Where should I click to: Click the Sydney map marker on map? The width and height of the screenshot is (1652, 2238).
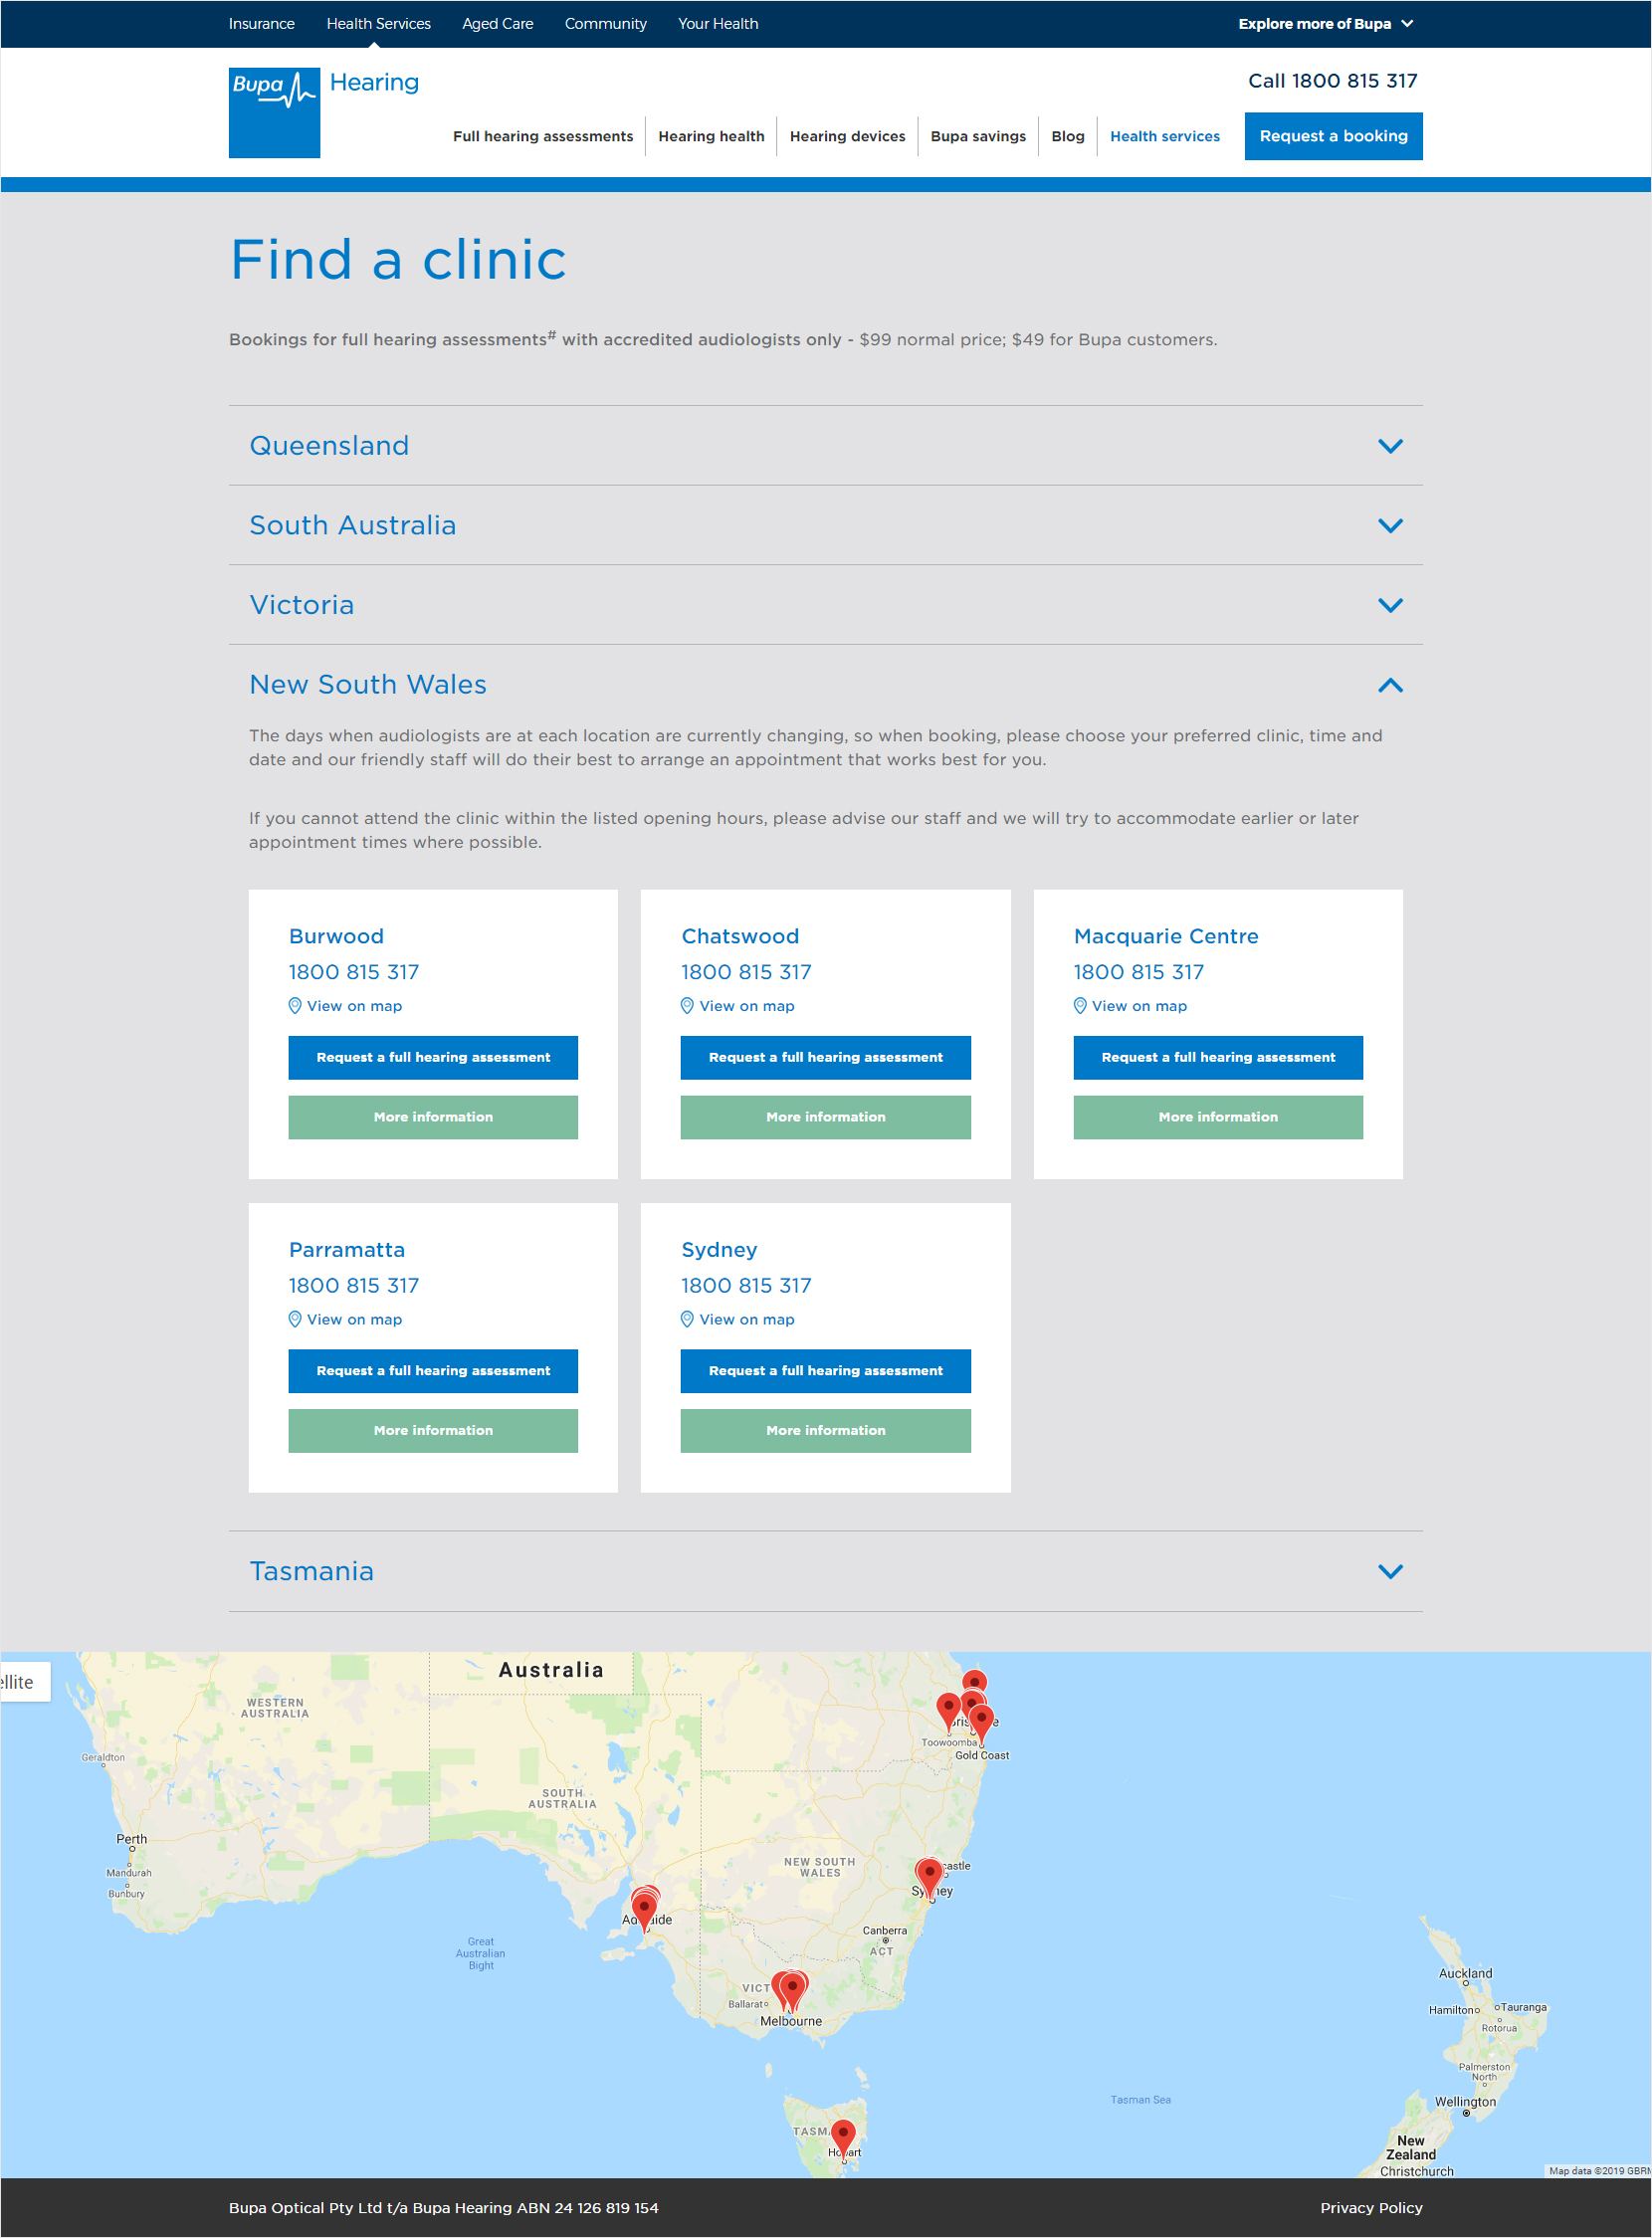929,1877
